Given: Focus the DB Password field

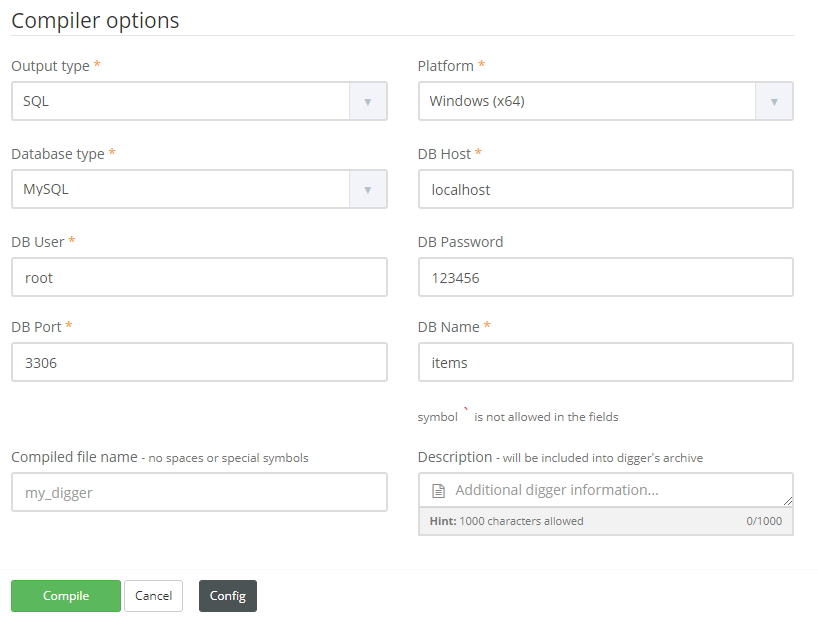Looking at the screenshot, I should tap(606, 277).
